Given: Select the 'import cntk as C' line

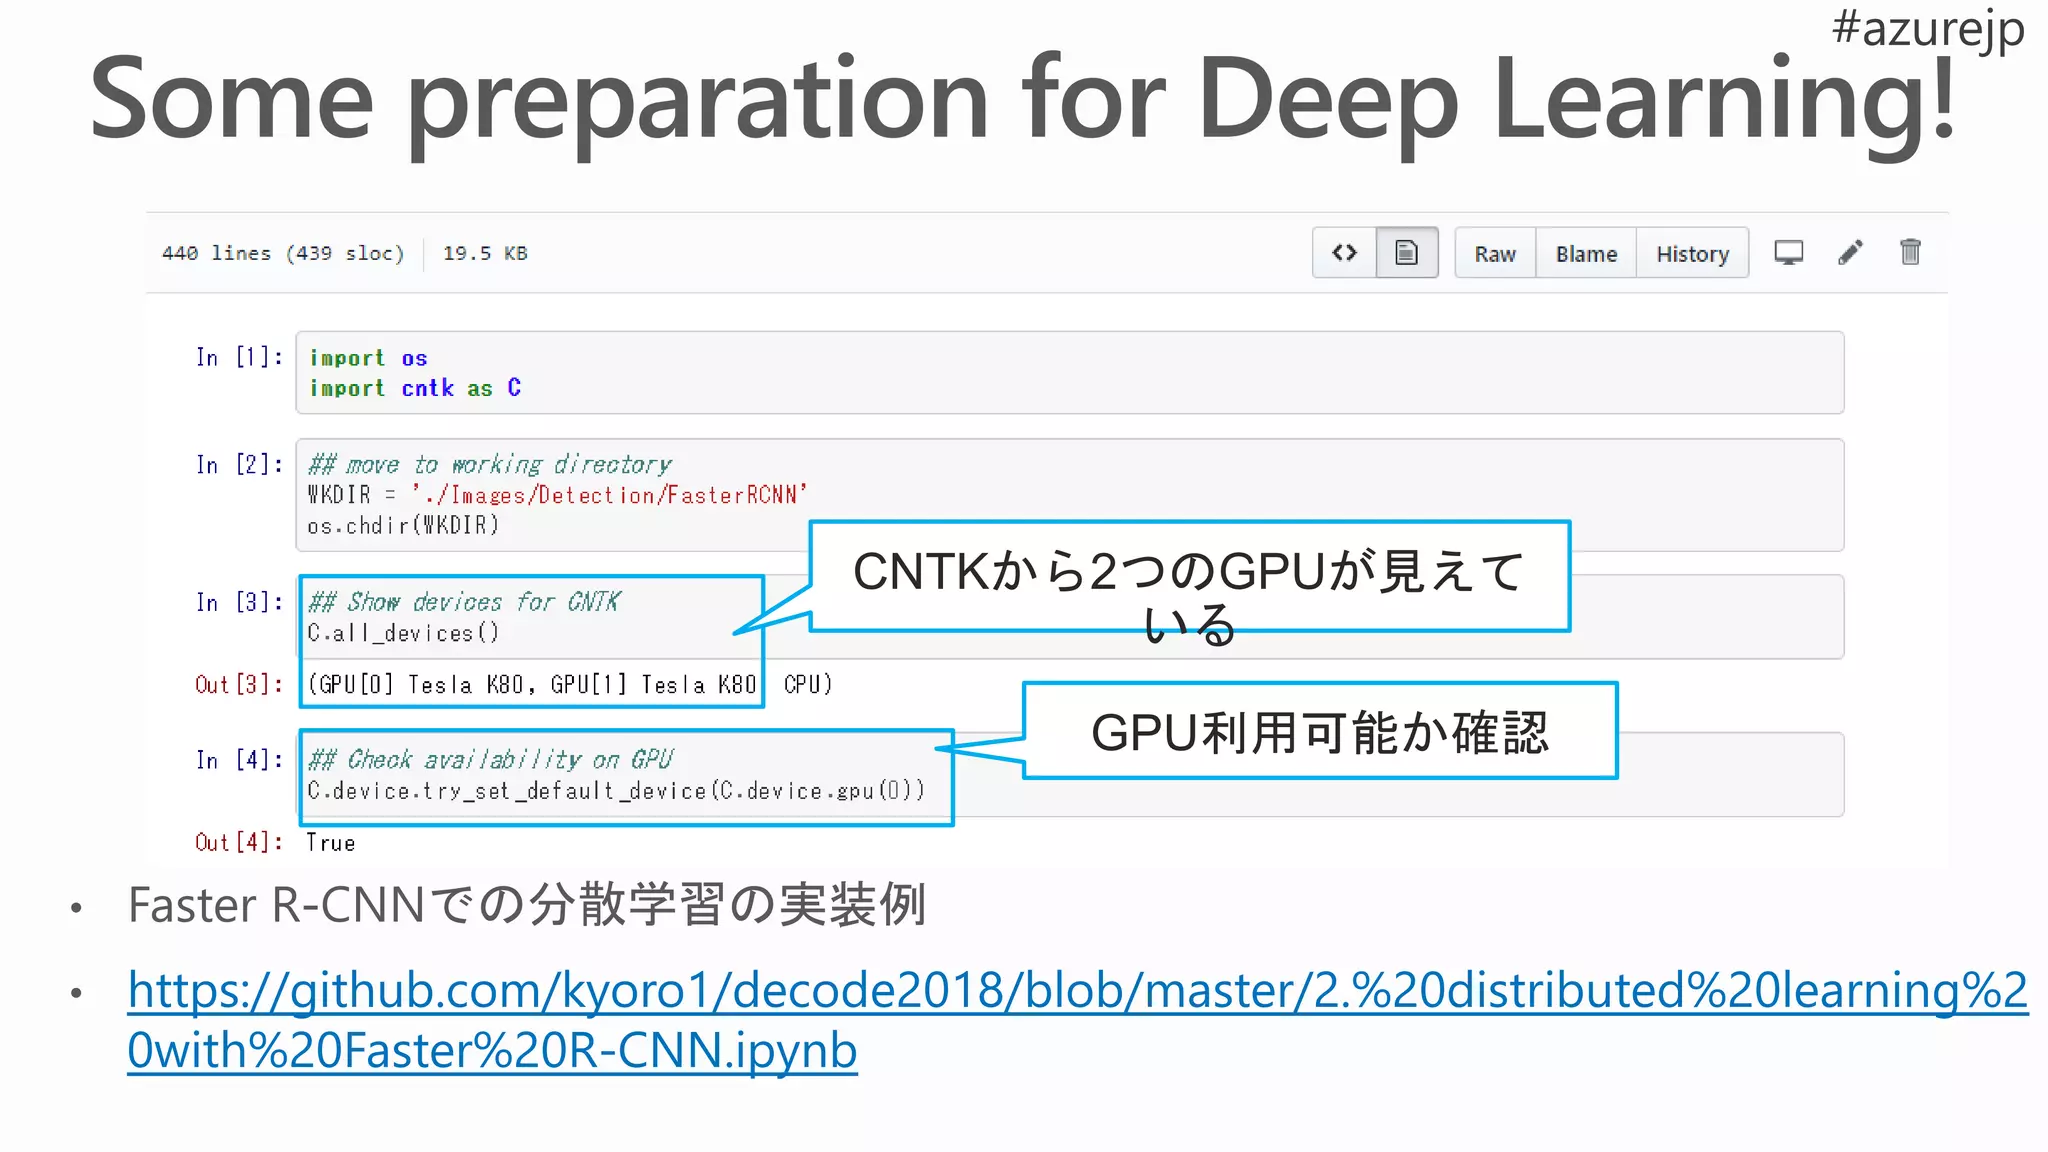Looking at the screenshot, I should pos(415,388).
